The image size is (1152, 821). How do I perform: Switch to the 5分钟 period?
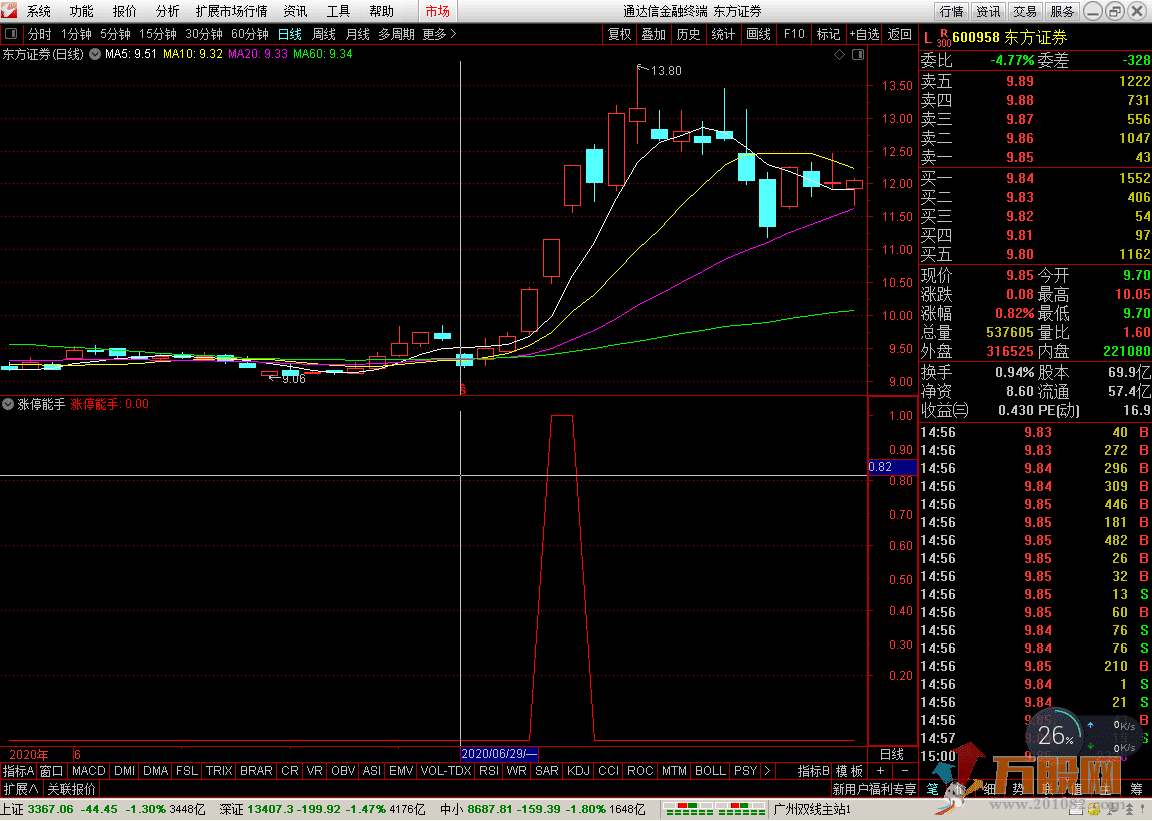coord(115,34)
